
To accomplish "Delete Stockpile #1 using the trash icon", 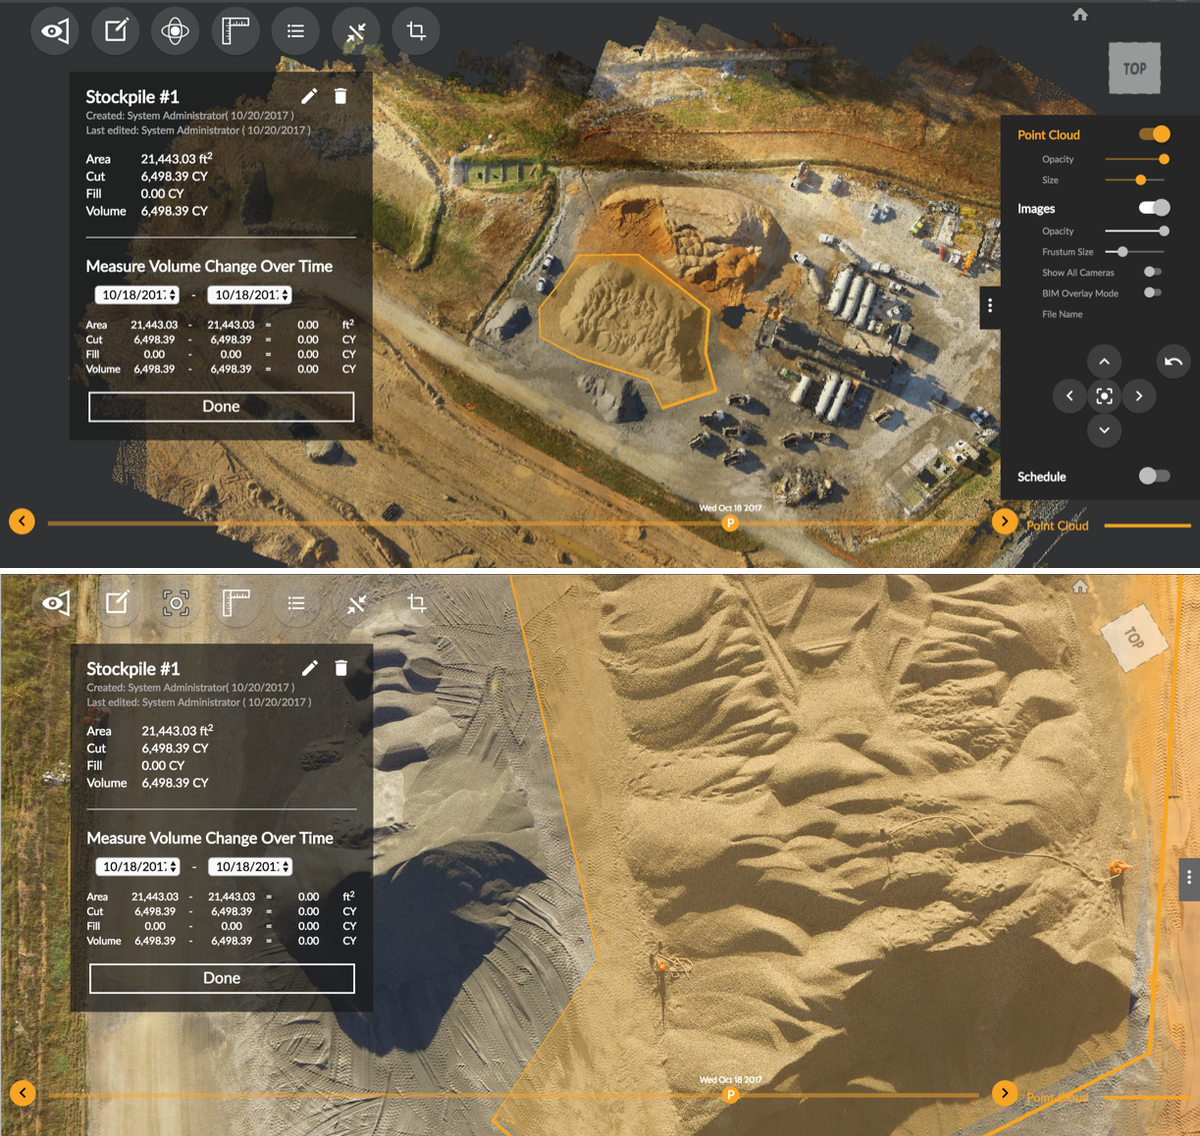I will click(340, 95).
